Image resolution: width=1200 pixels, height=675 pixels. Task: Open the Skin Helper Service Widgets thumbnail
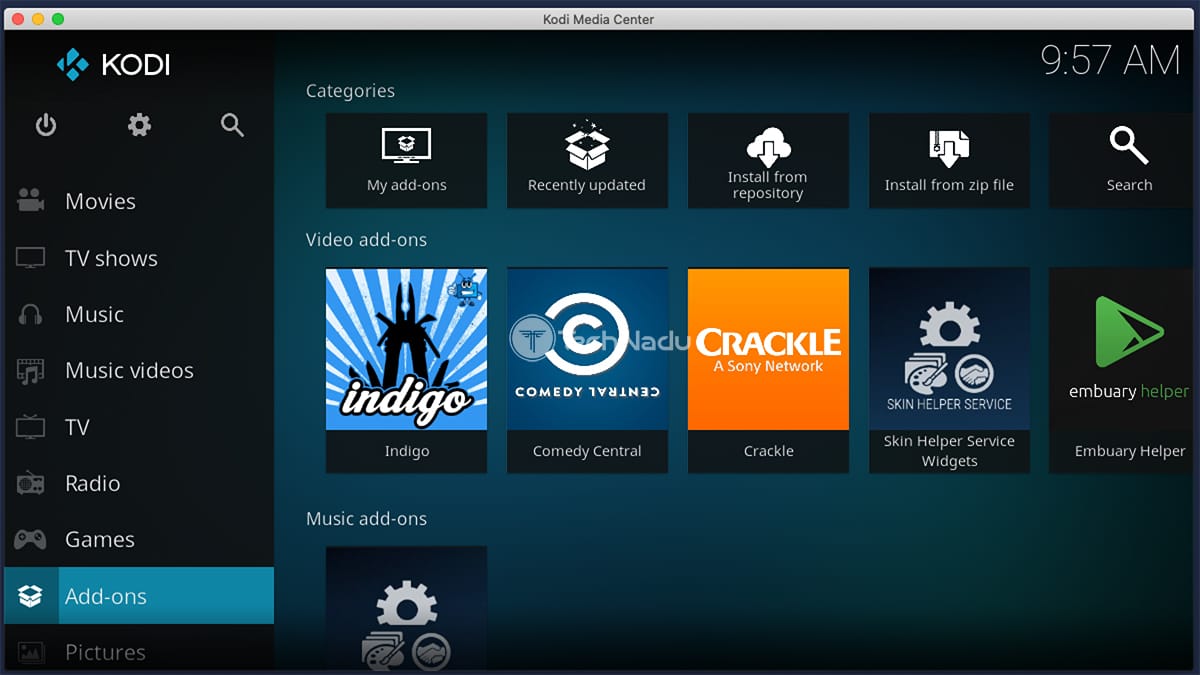tap(949, 349)
